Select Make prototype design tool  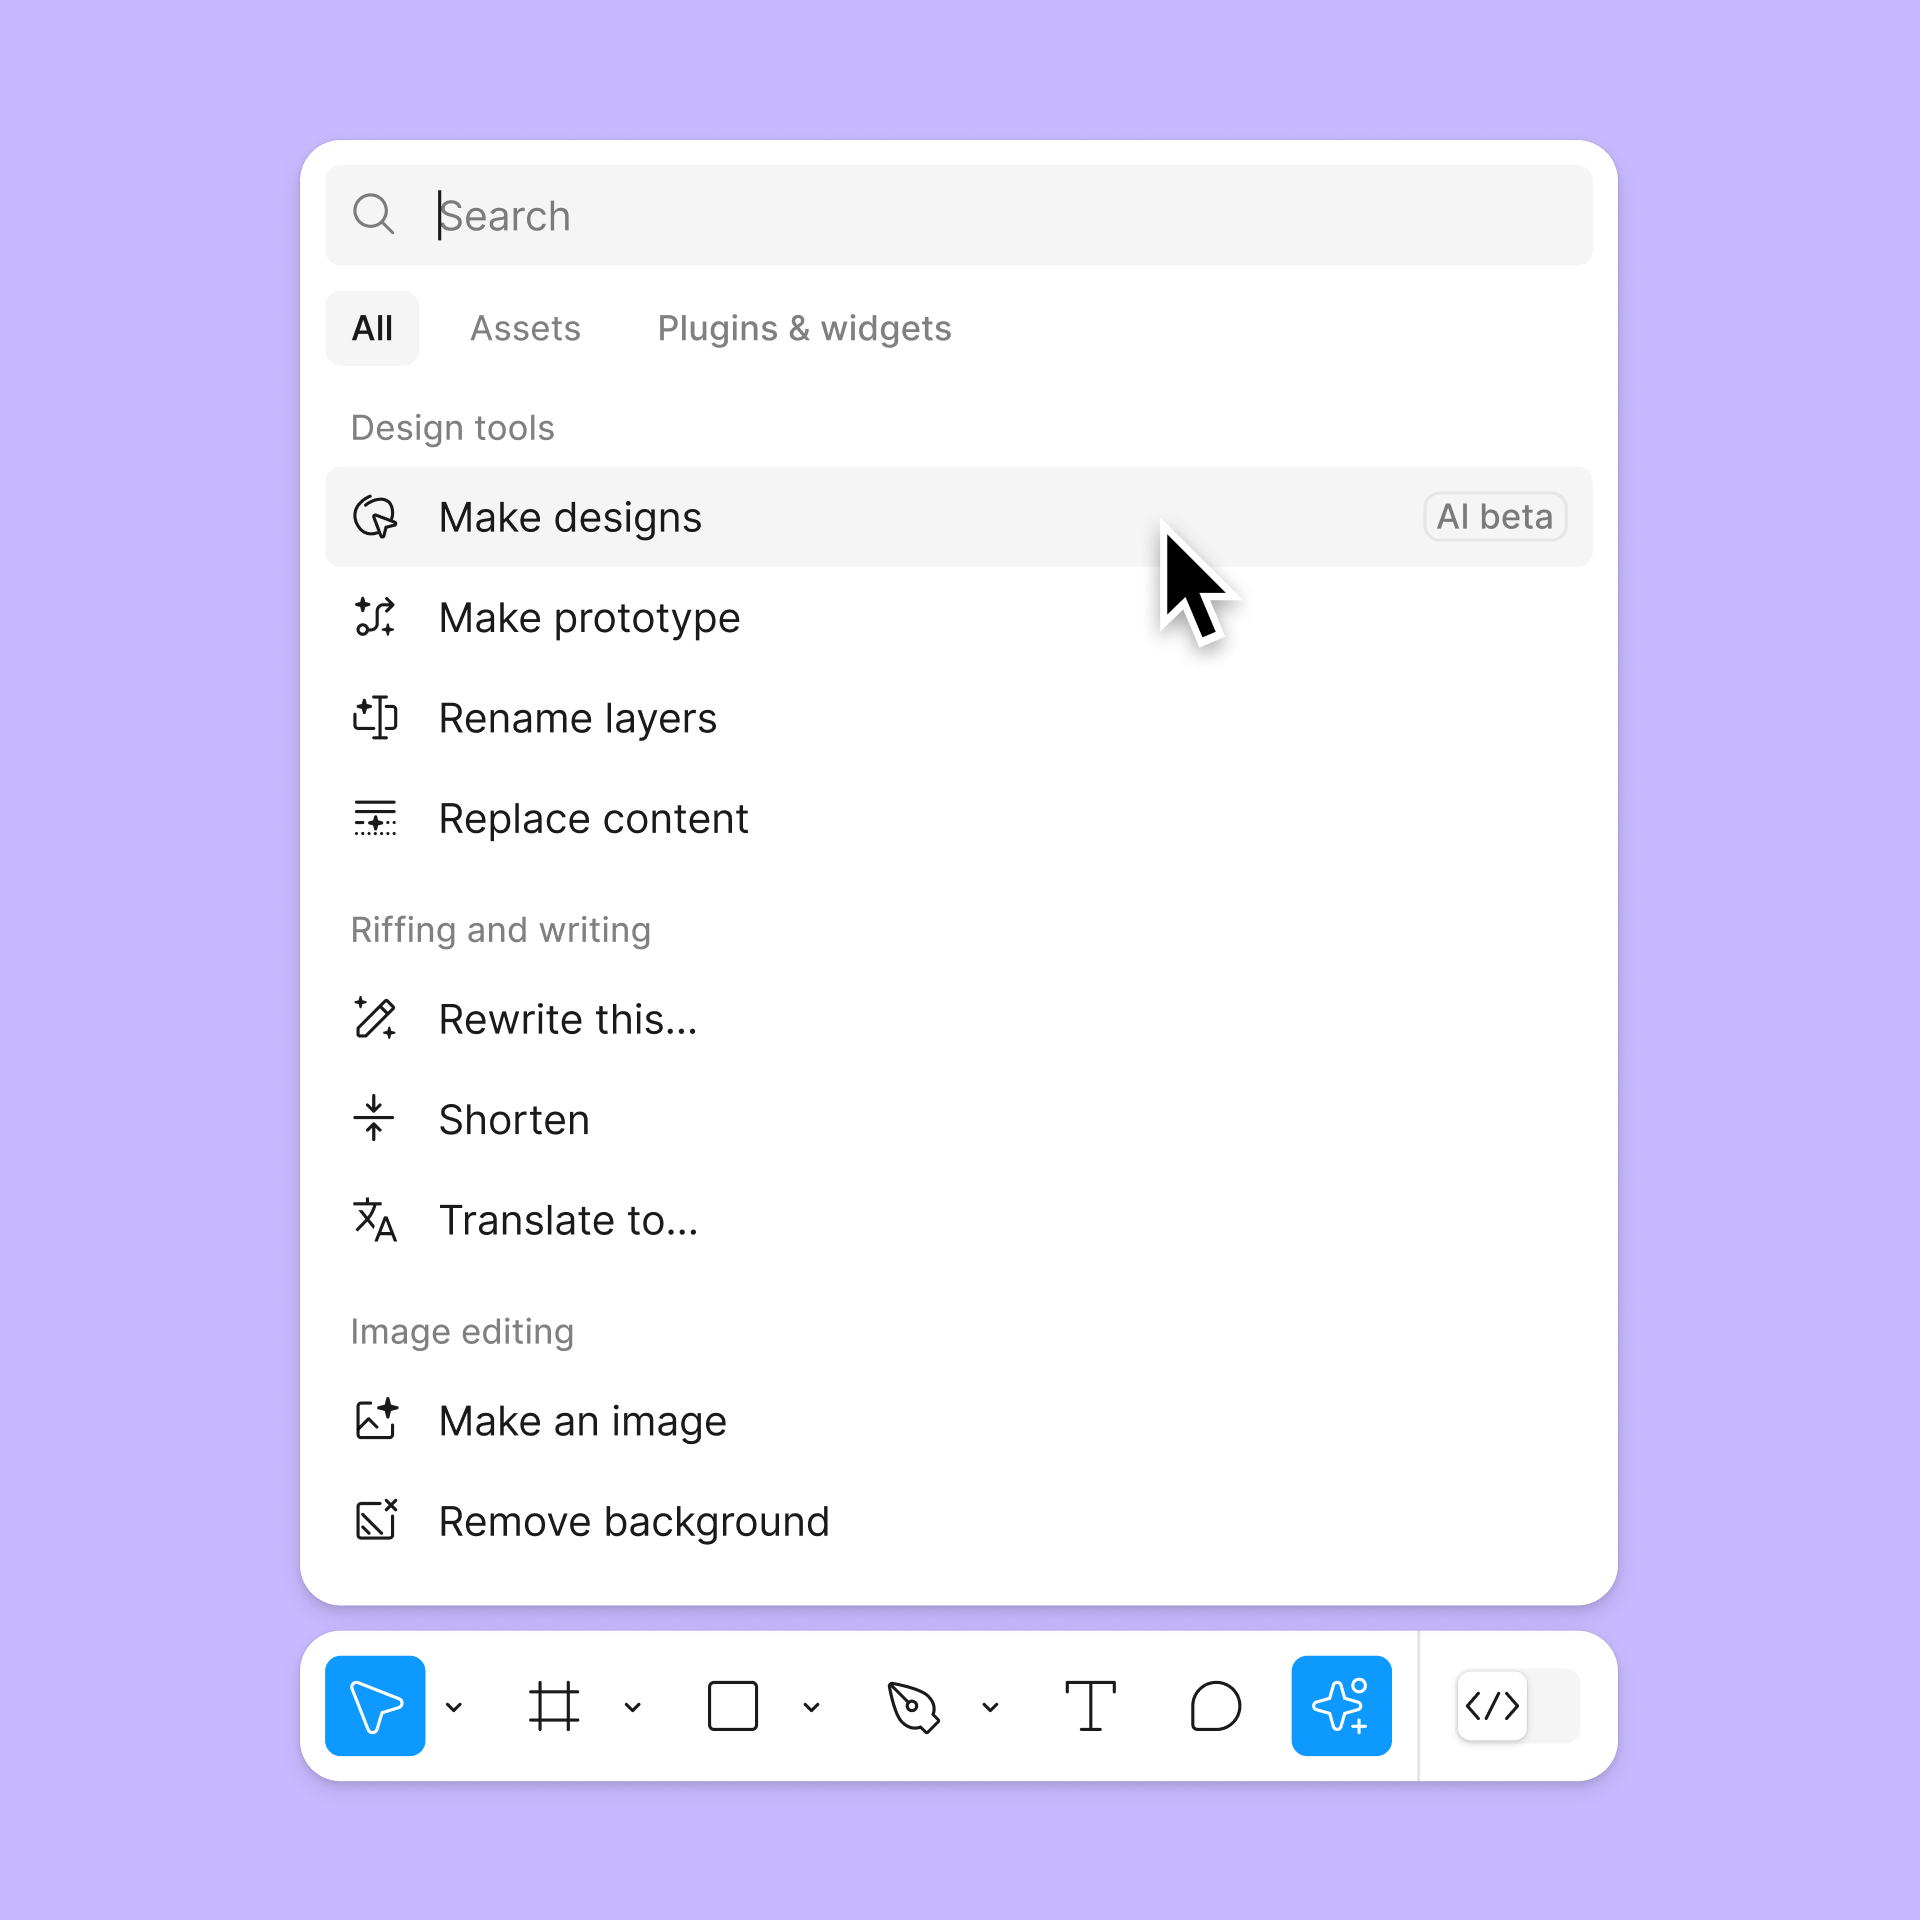(587, 617)
